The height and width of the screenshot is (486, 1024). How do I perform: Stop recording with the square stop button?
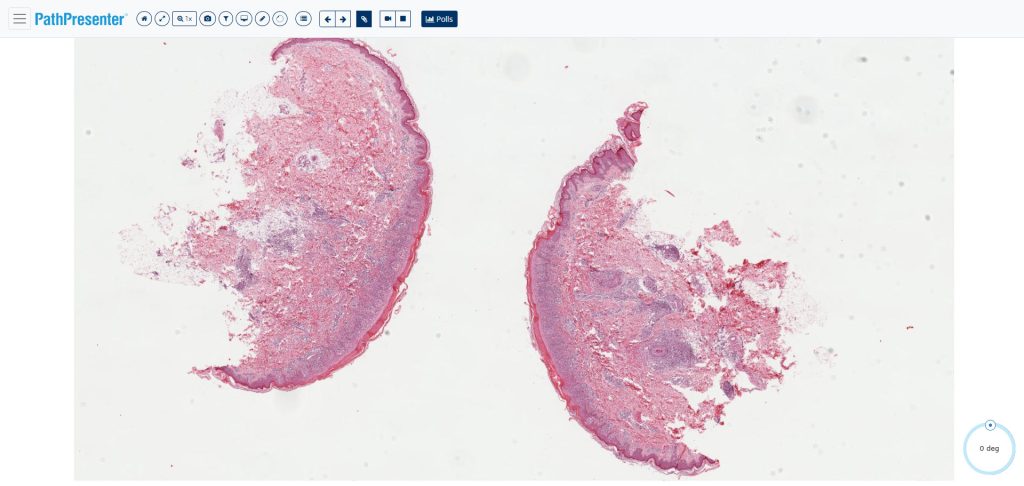[x=404, y=19]
